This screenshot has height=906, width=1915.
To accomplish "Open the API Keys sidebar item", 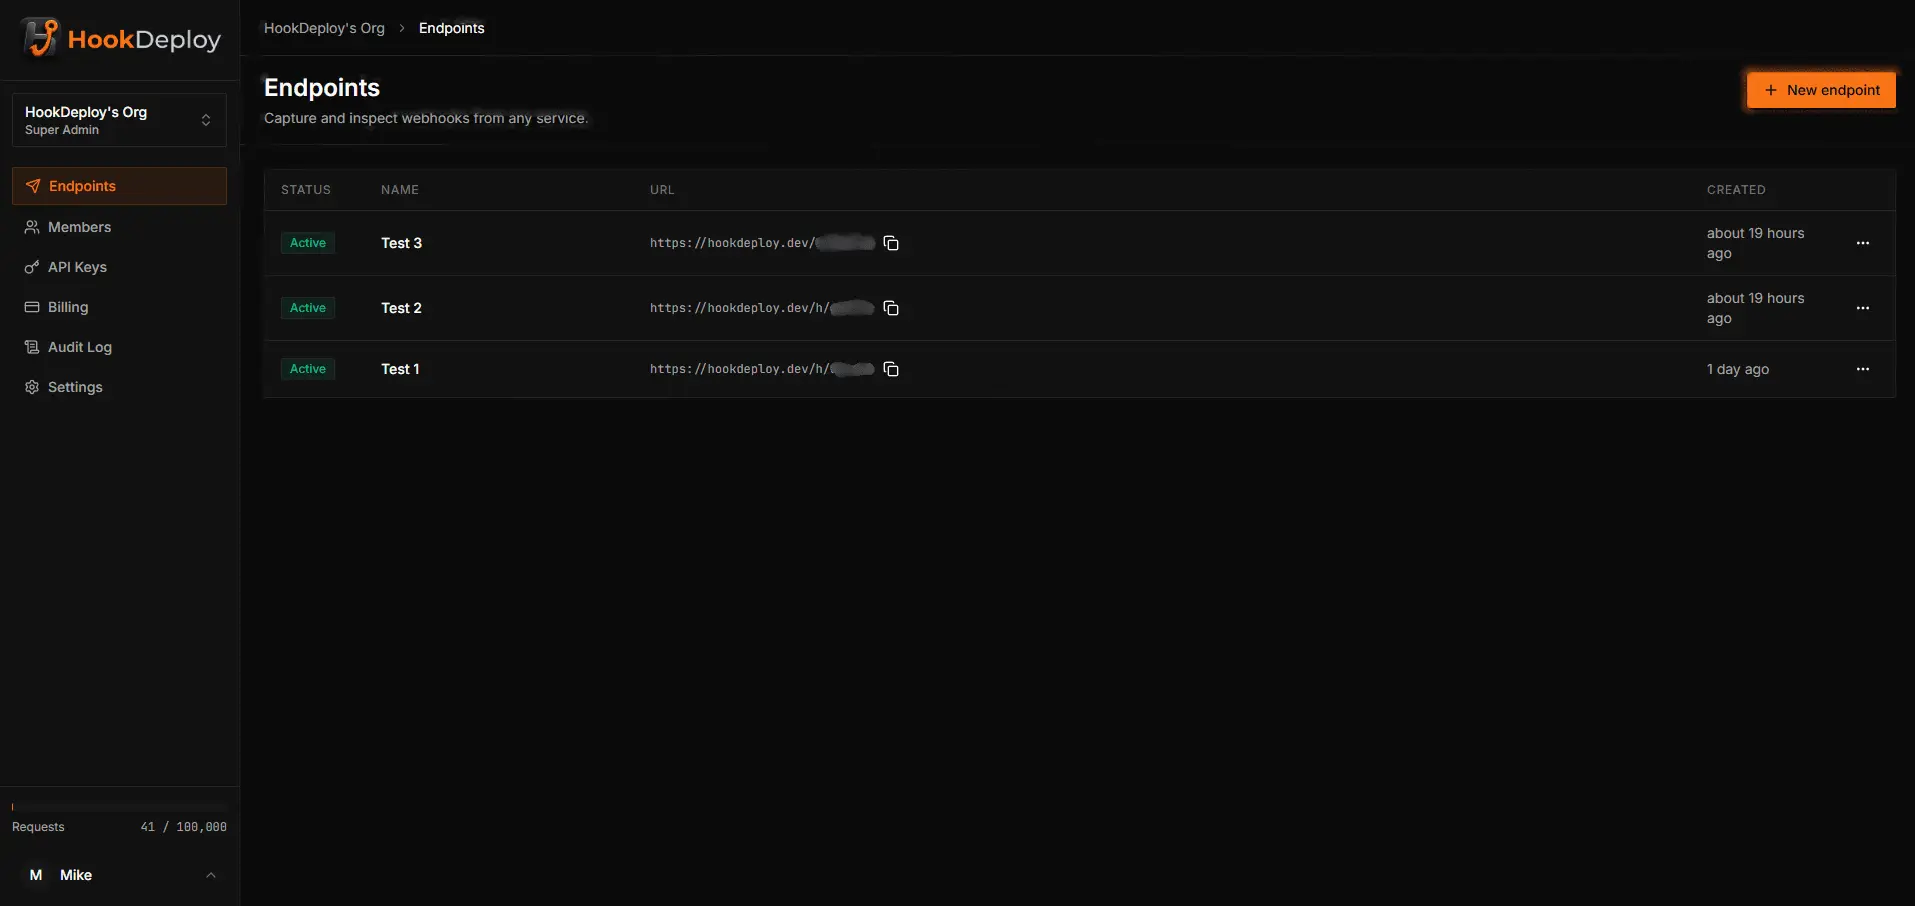I will tap(119, 267).
